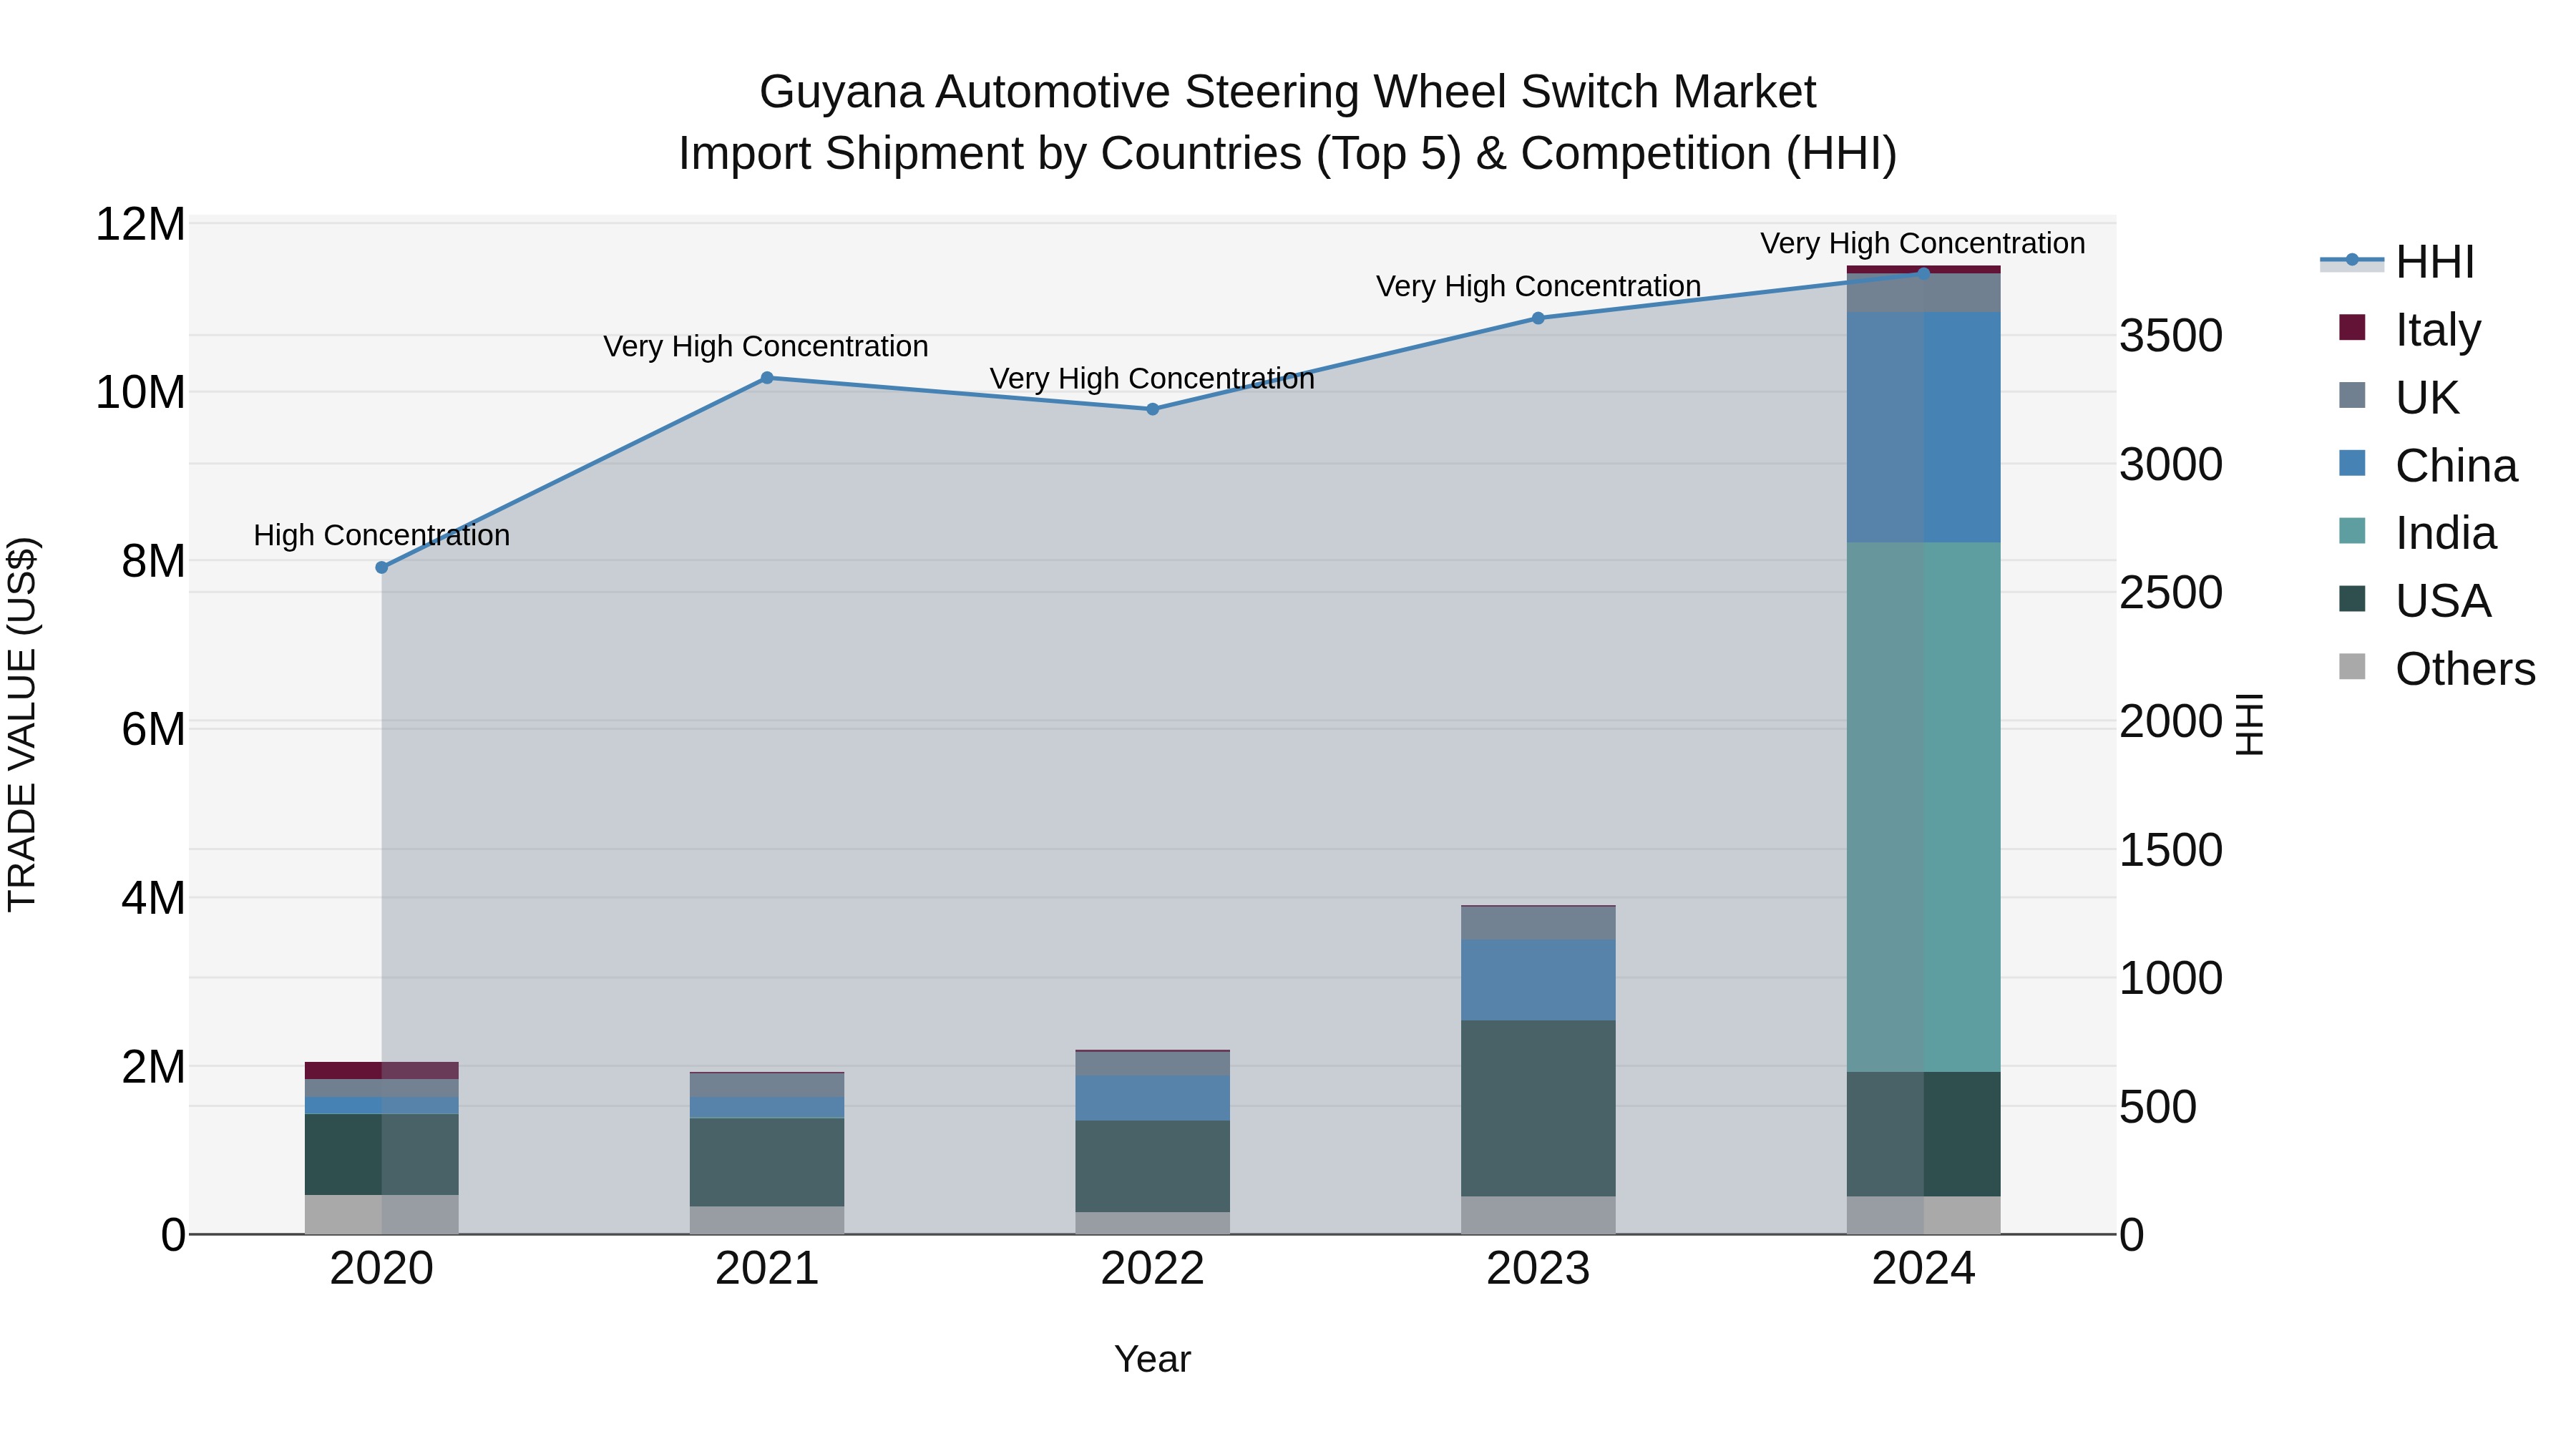Click the USA segment of 2022 bar

click(1152, 1166)
